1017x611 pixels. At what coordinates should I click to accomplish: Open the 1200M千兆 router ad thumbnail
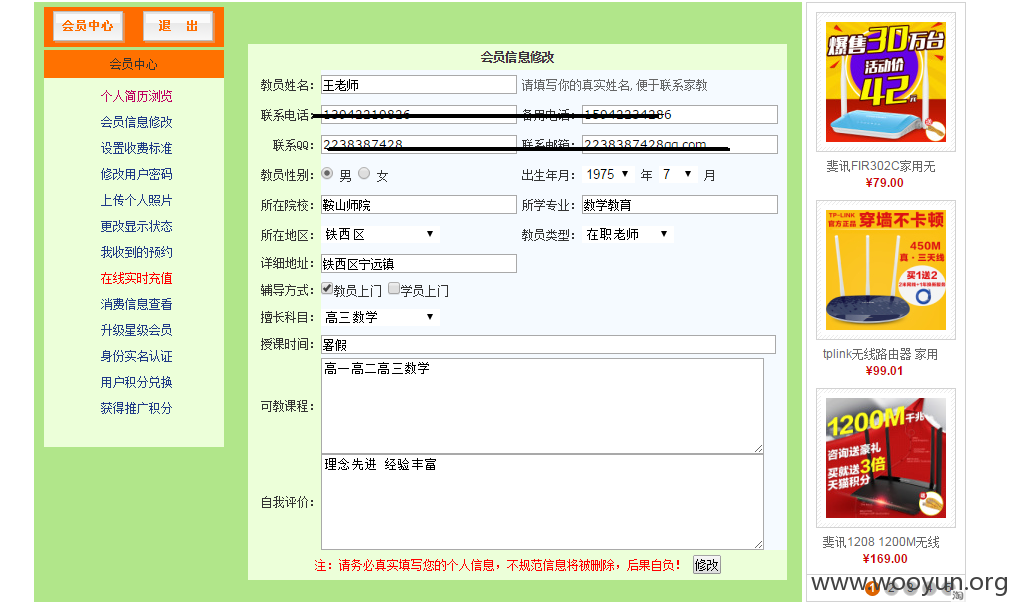click(x=885, y=458)
